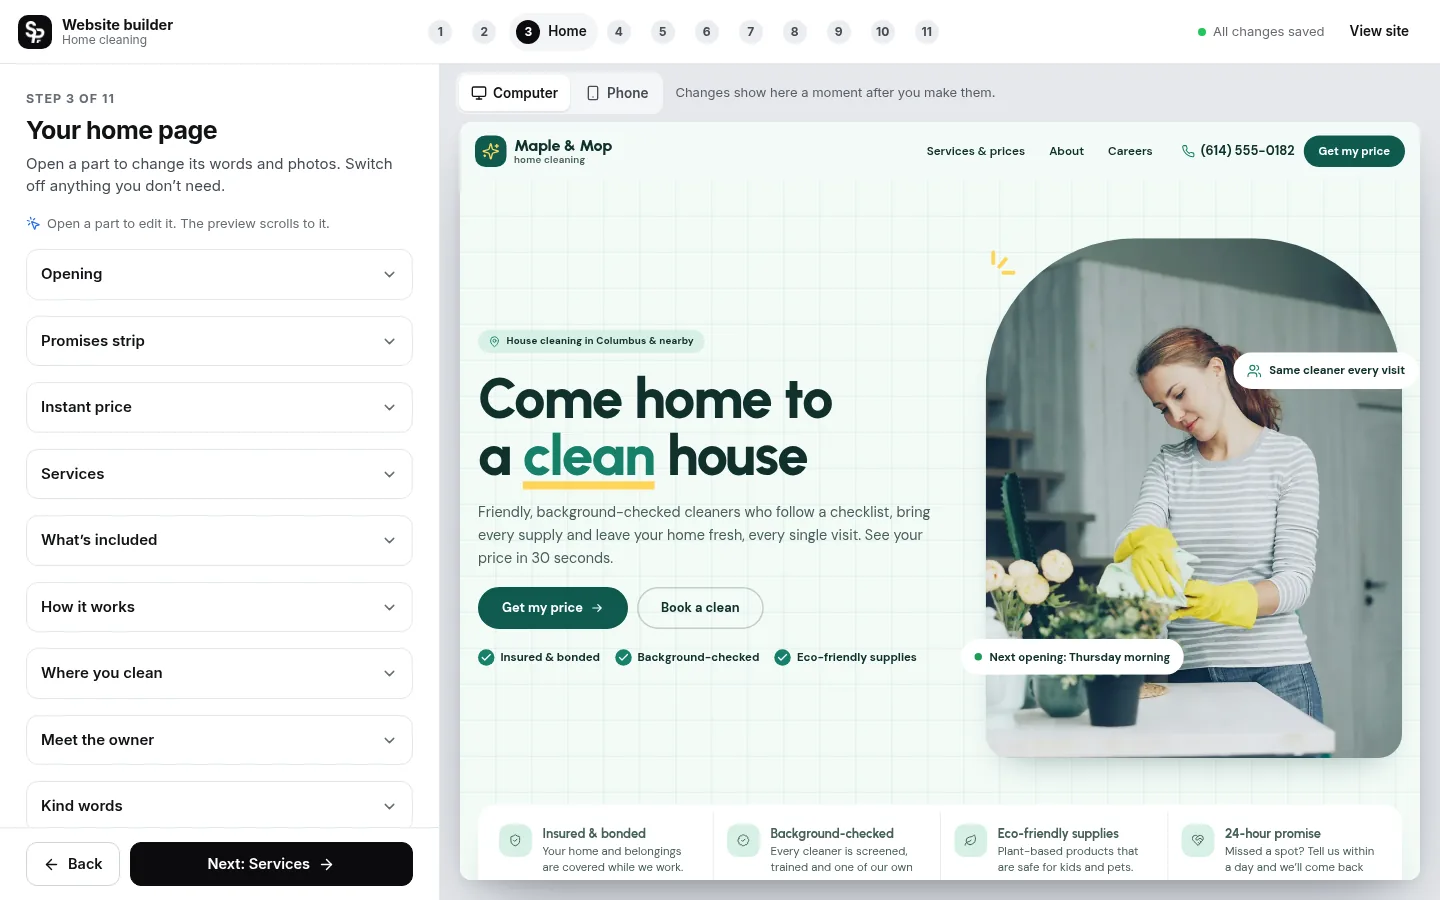This screenshot has height=900, width=1440.
Task: Open the What's included section
Action: [x=219, y=540]
